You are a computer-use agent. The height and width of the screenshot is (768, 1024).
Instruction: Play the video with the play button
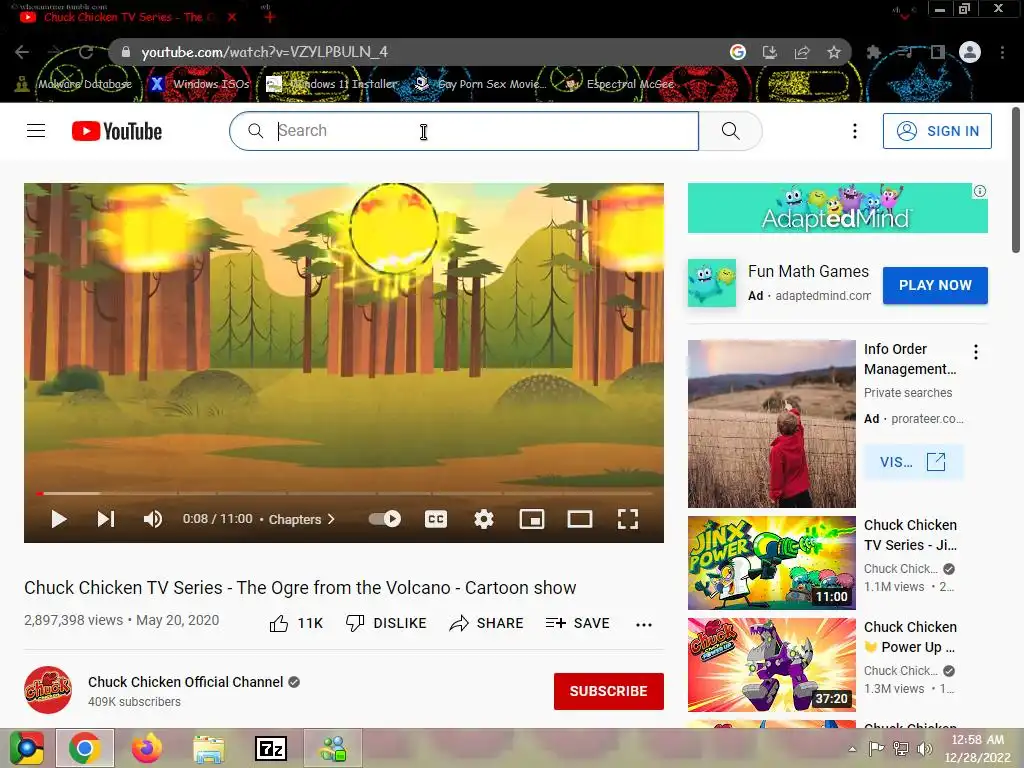[59, 519]
